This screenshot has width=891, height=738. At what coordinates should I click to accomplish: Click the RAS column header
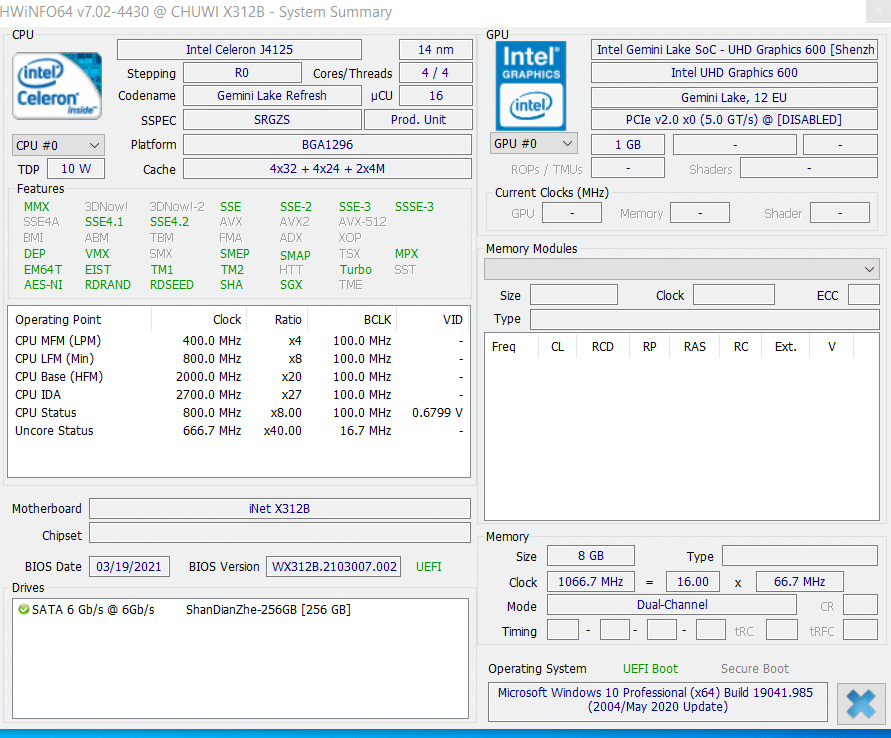click(694, 347)
